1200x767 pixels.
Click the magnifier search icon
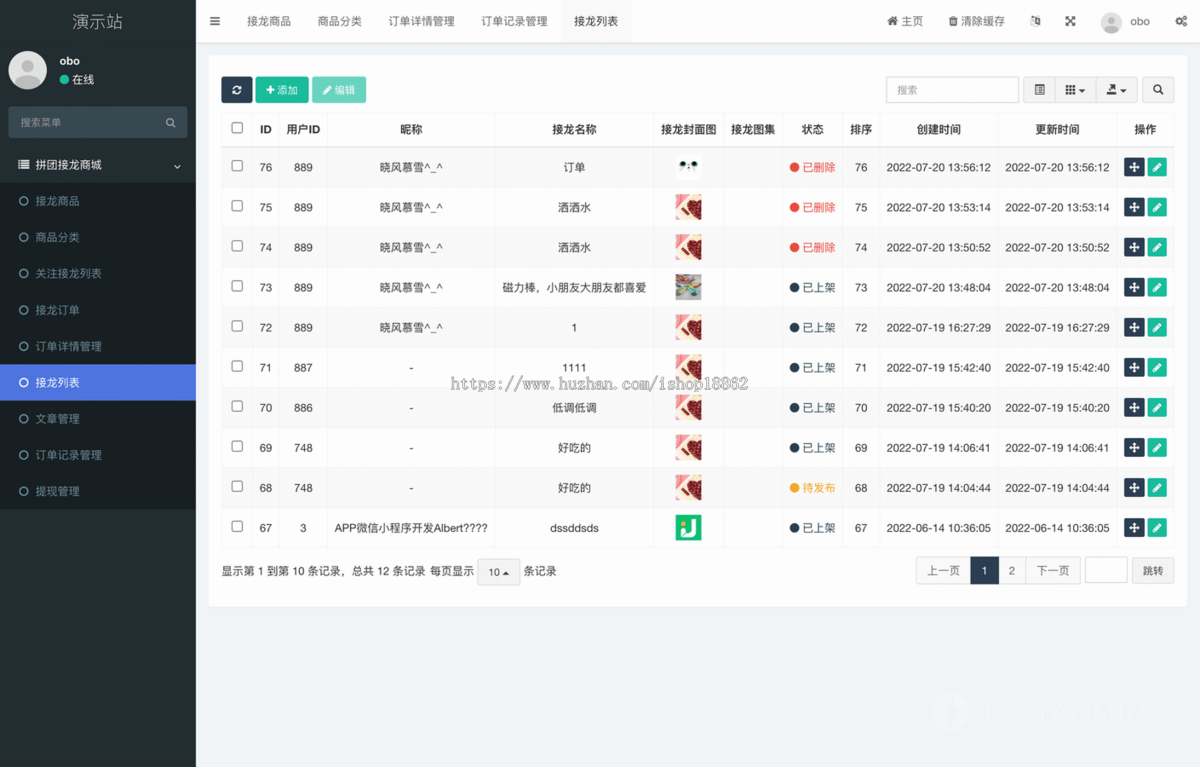click(x=1157, y=89)
